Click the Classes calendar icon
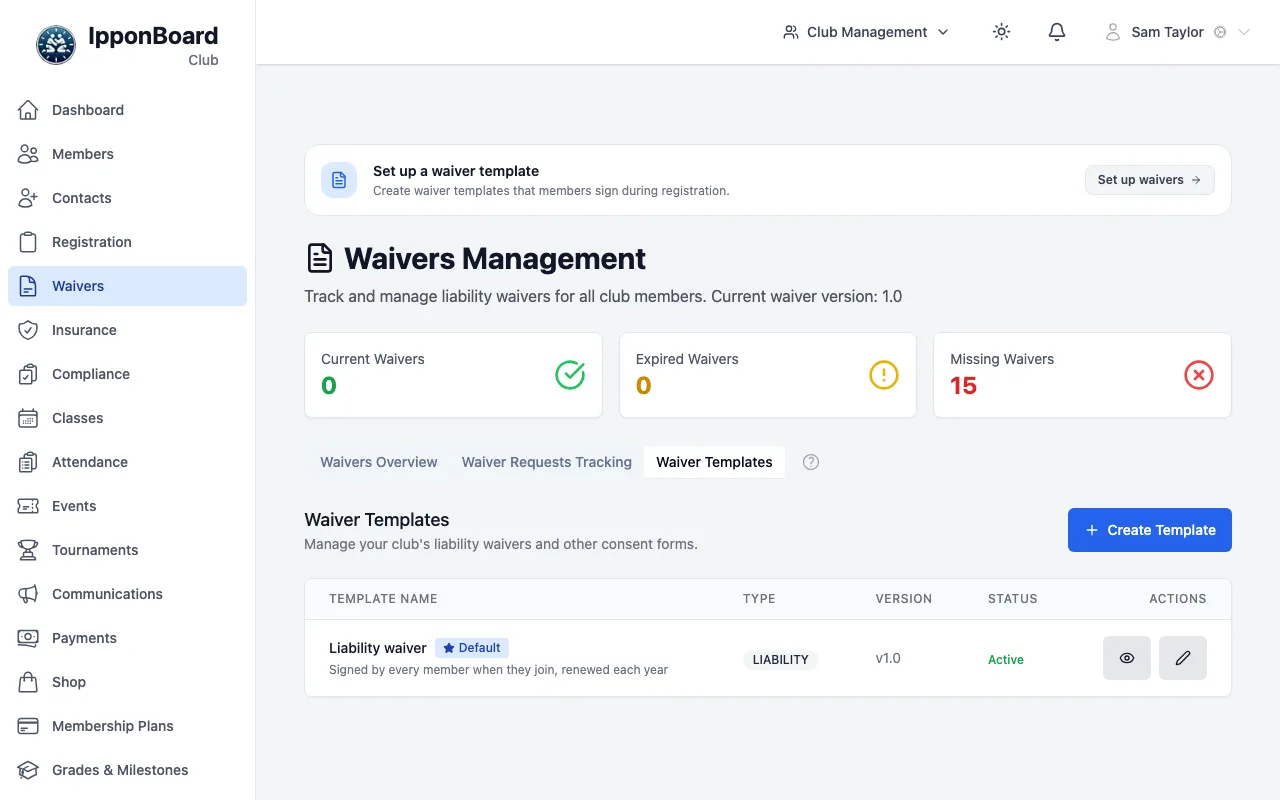 pos(28,418)
